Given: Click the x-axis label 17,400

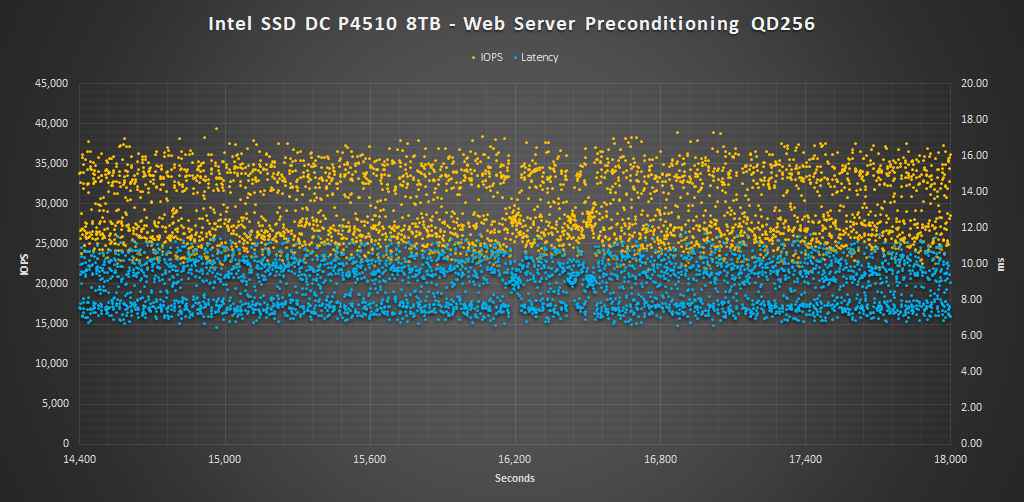Looking at the screenshot, I should (805, 458).
